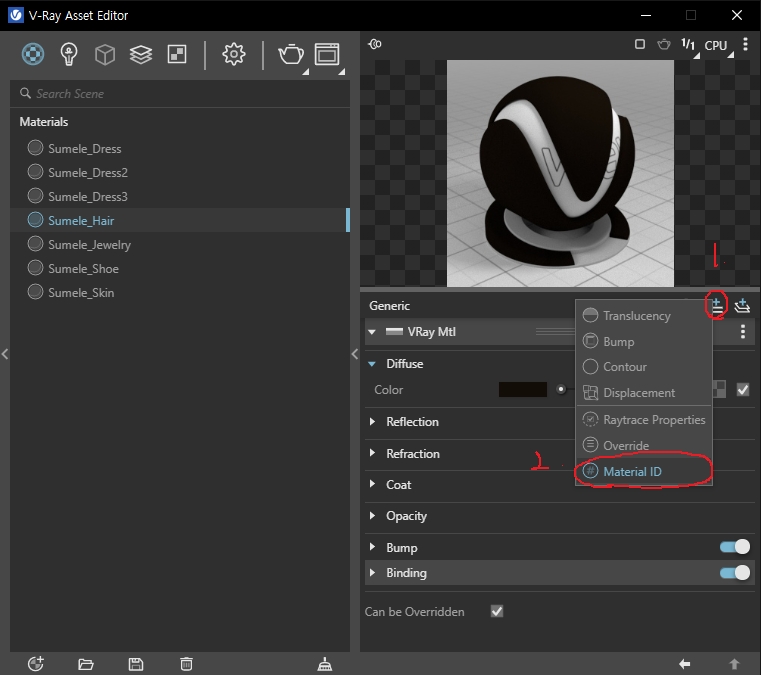Expand the Reflection section
Image resolution: width=761 pixels, height=675 pixels.
click(412, 422)
